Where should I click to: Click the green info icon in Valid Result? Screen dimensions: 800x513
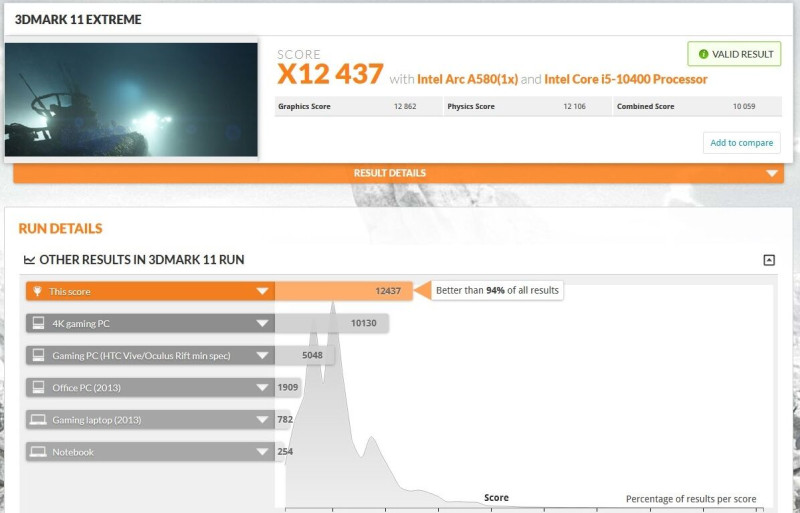click(704, 54)
